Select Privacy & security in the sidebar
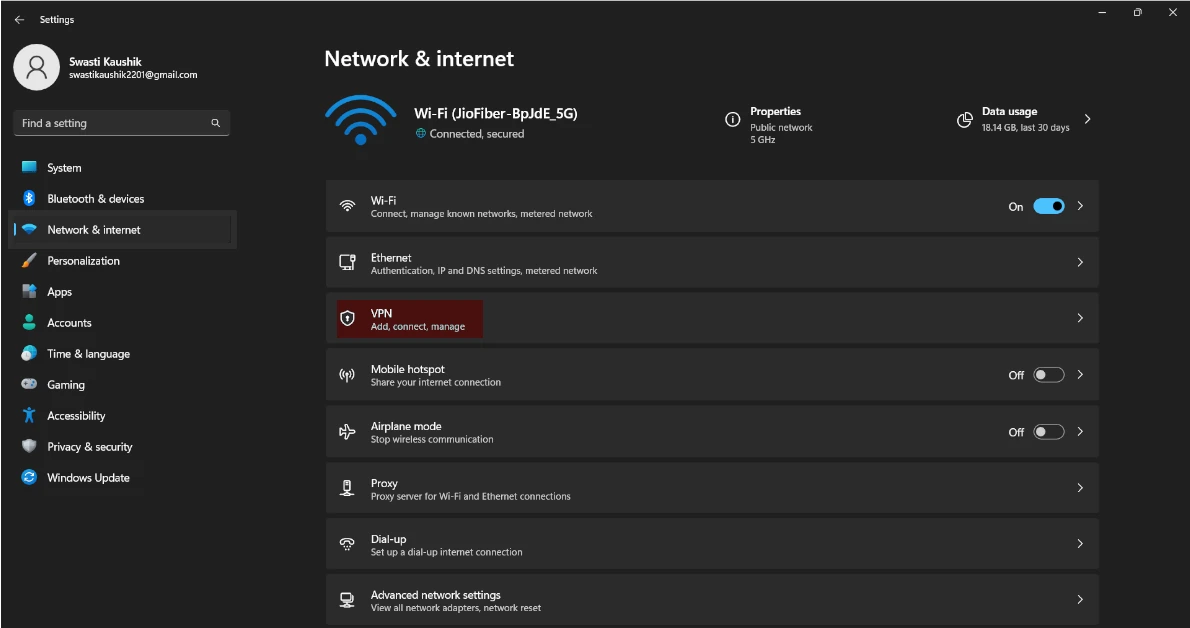Screen dimensions: 1190x628 coord(89,447)
